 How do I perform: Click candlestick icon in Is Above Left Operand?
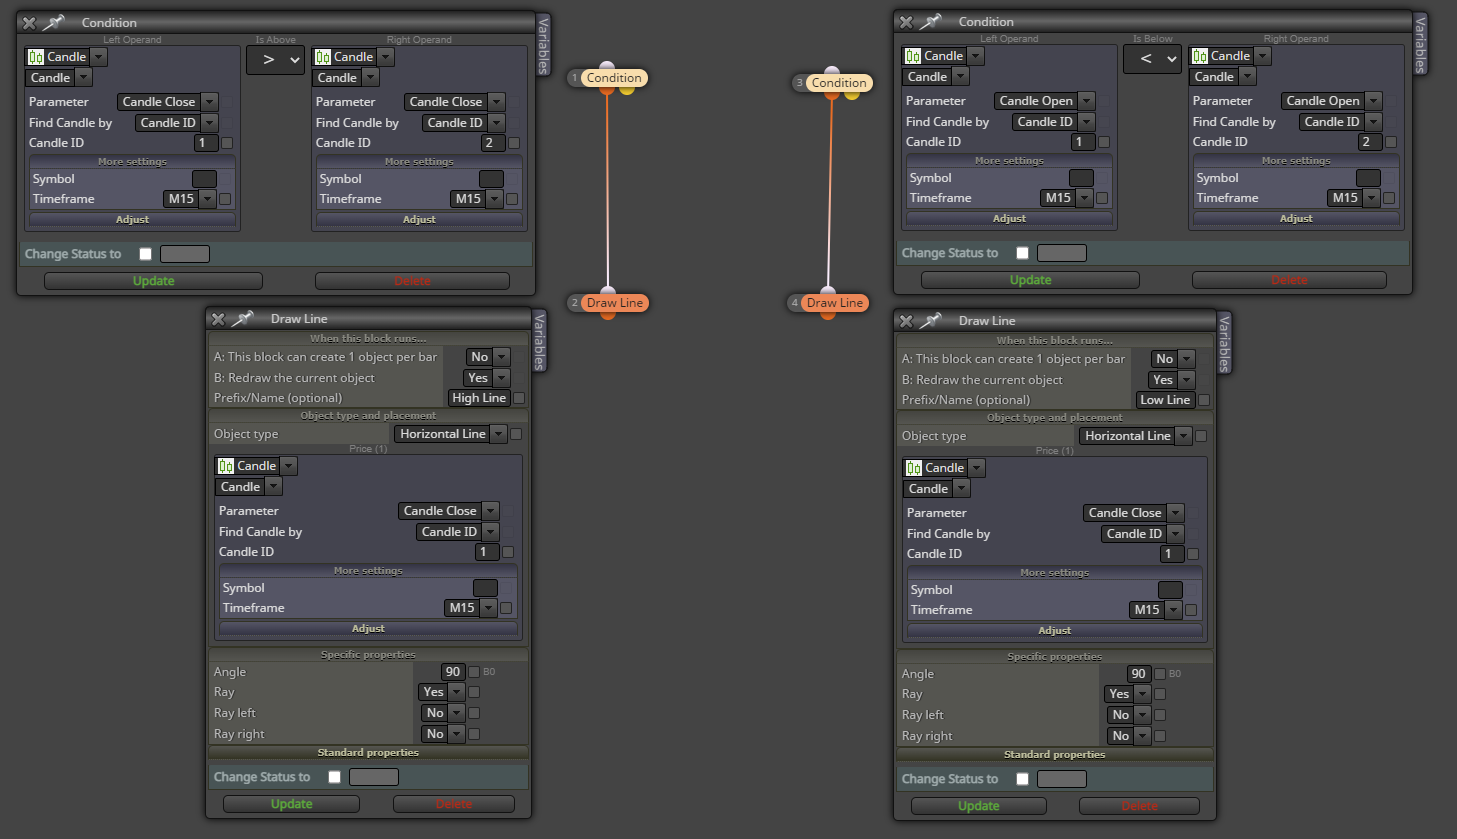36,57
